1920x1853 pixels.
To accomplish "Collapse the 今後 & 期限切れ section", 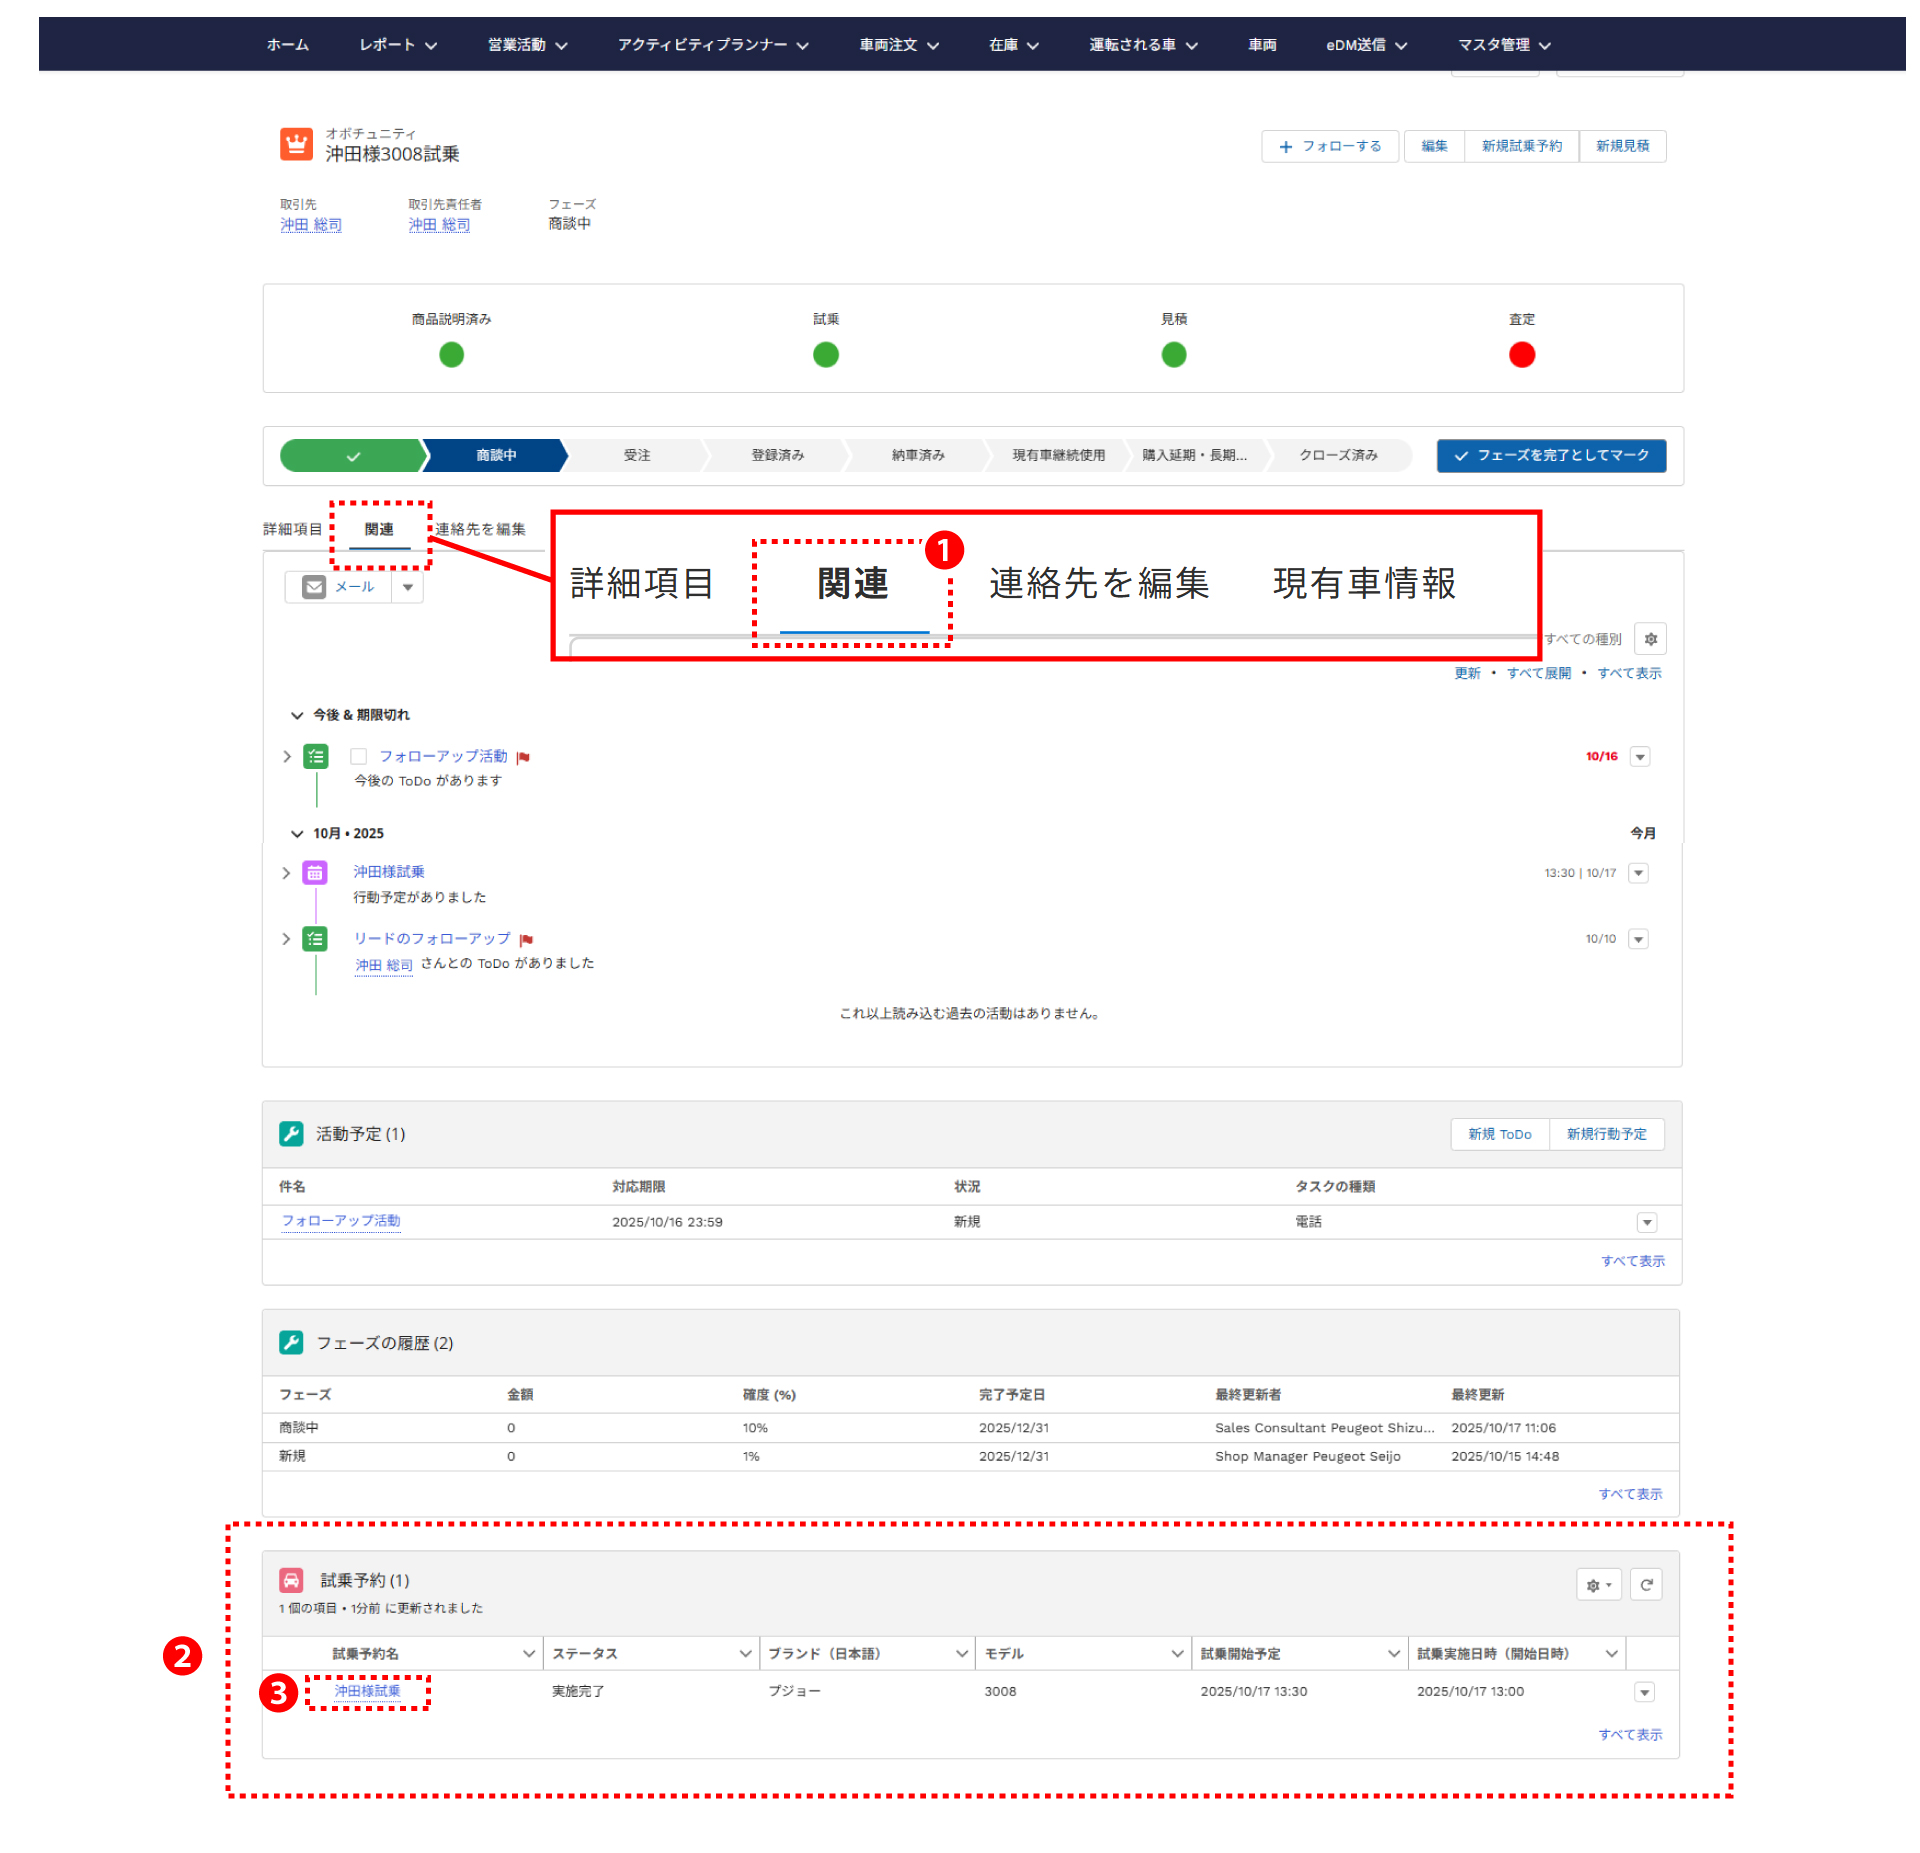I will coord(297,715).
